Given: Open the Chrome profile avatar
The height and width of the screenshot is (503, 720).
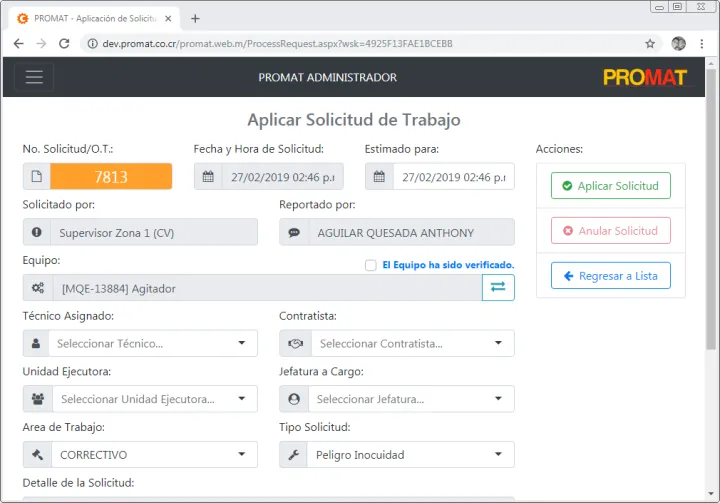Looking at the screenshot, I should tap(679, 44).
